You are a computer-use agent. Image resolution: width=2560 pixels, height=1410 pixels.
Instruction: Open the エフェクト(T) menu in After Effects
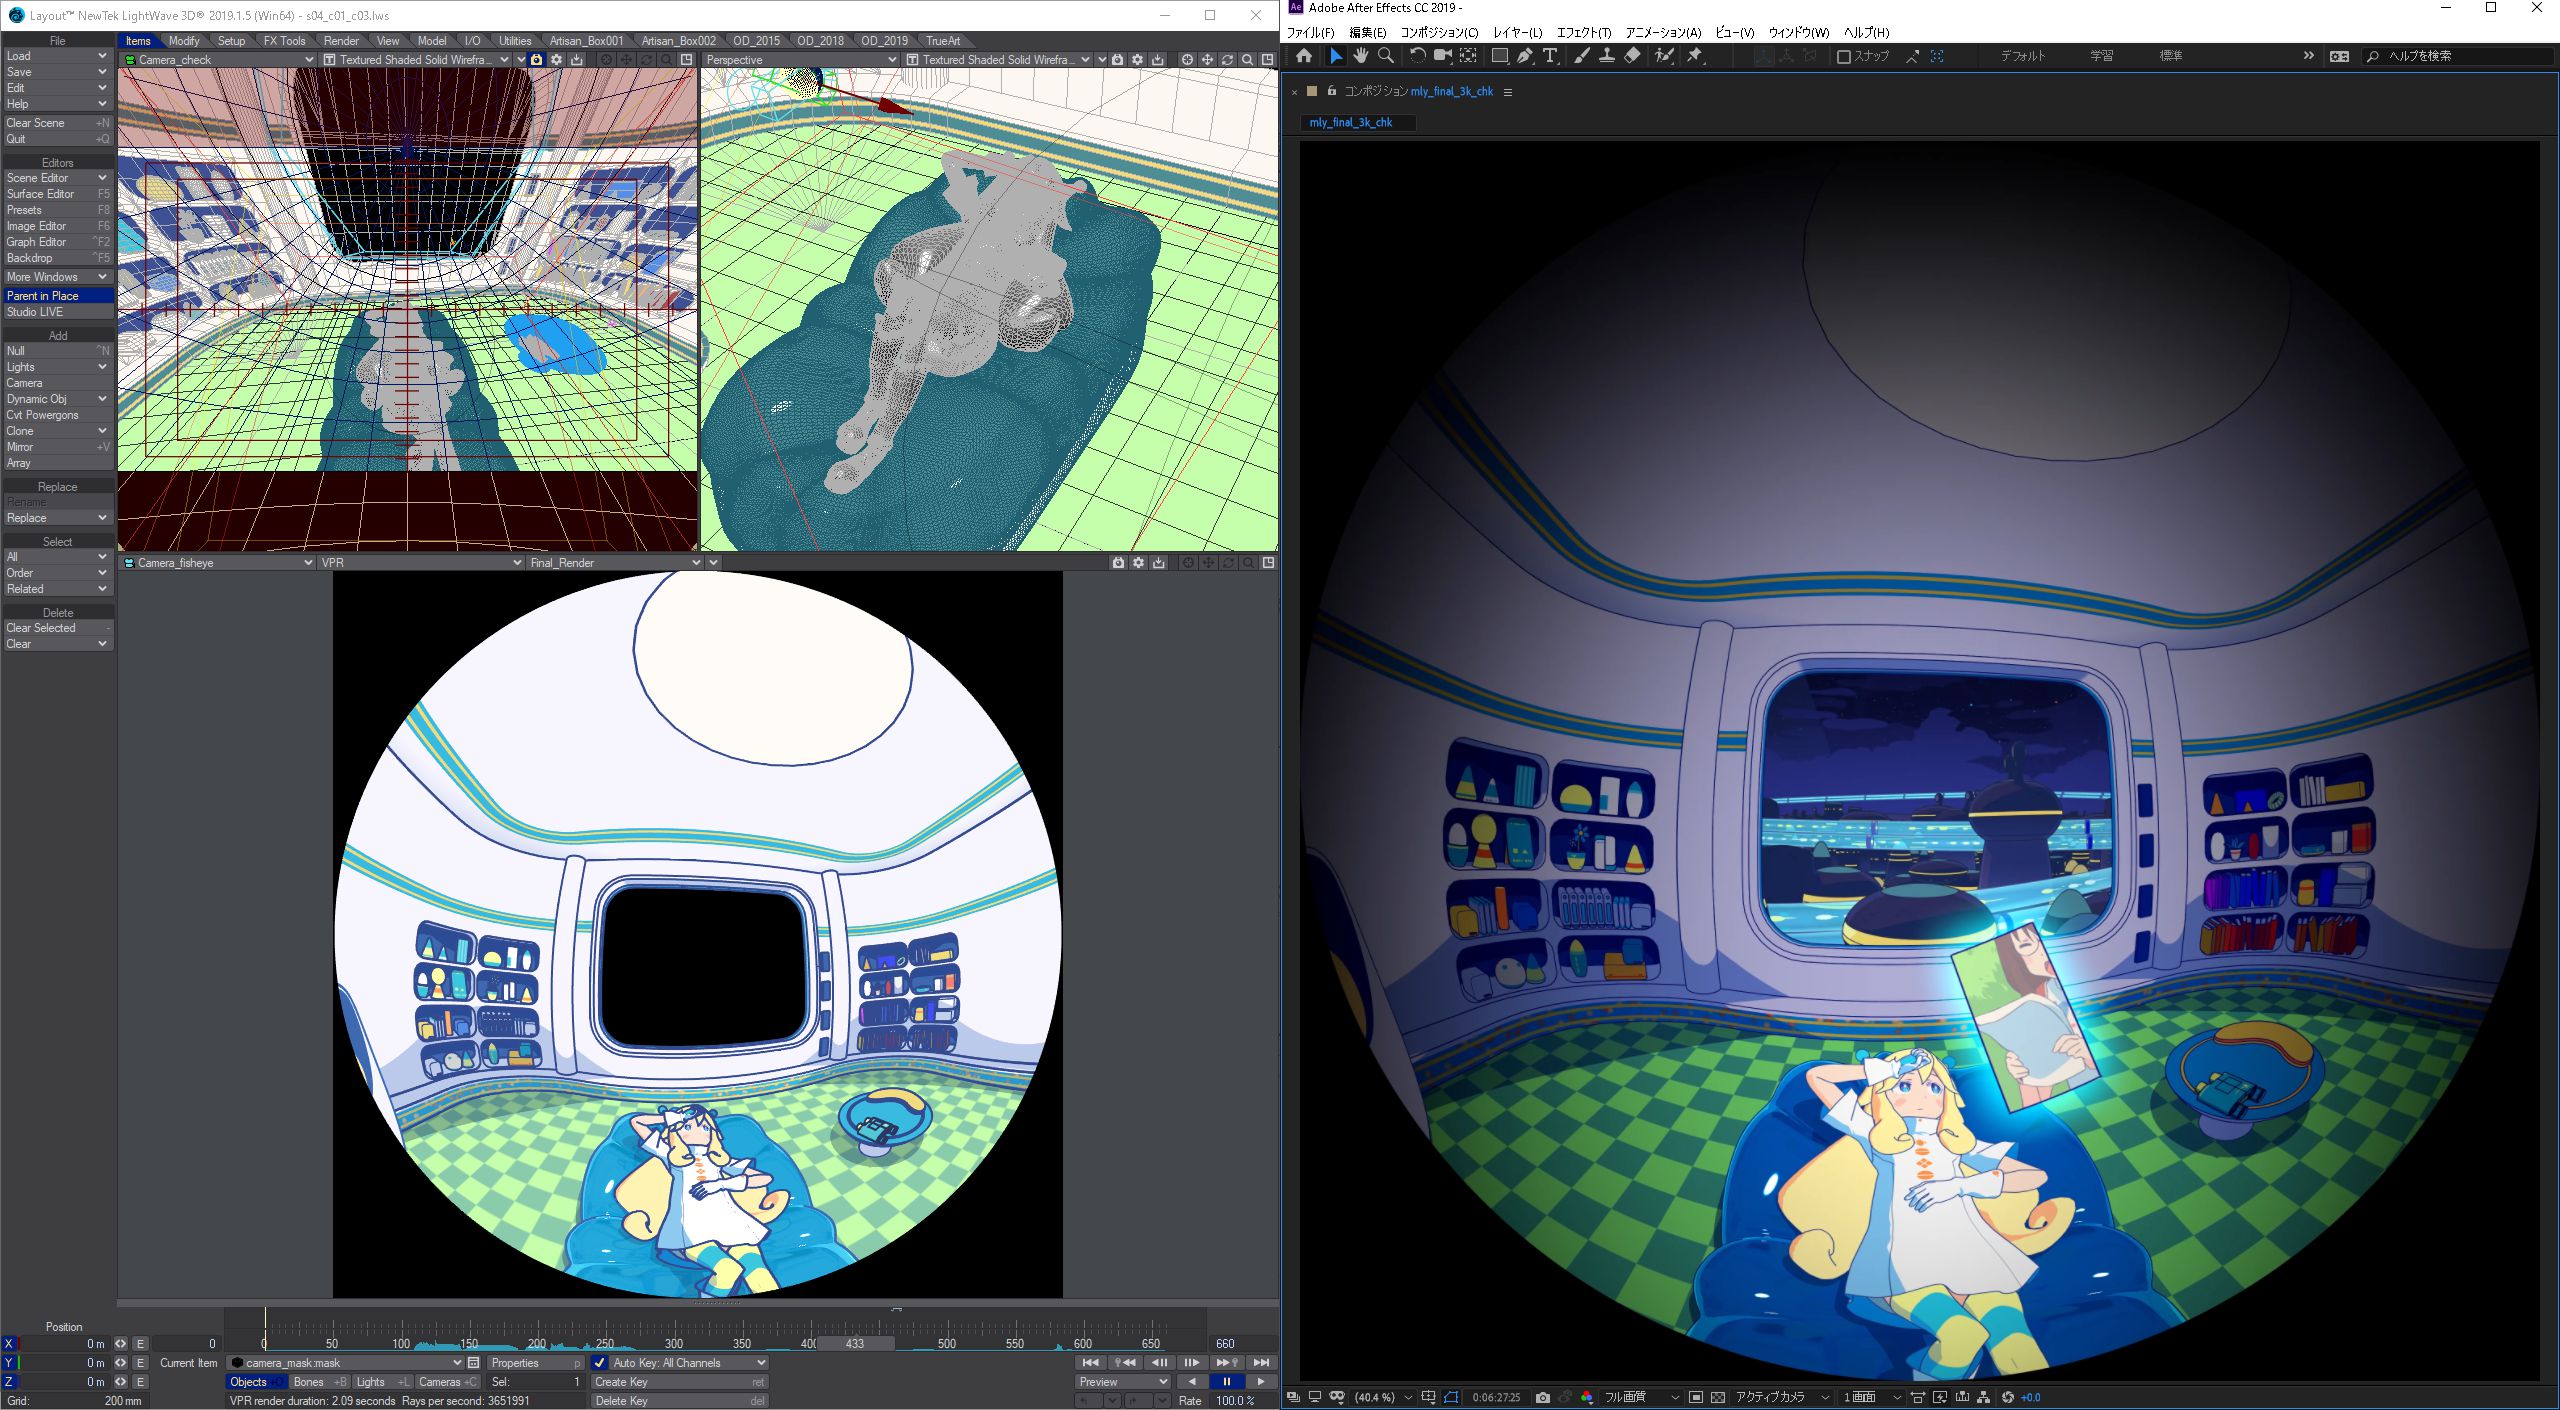click(1584, 33)
